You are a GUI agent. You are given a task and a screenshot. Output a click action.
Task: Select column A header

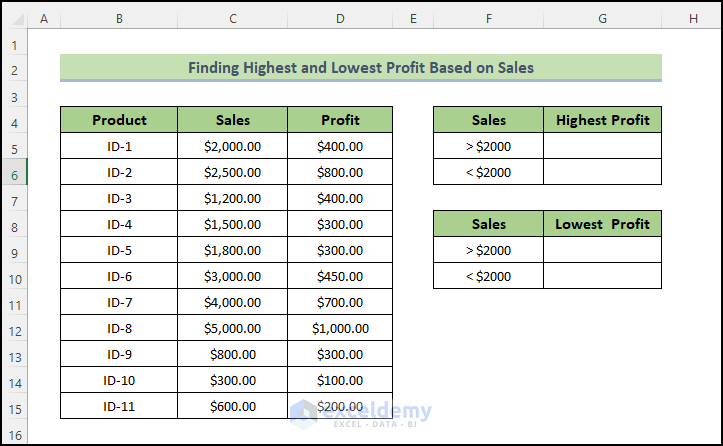pos(44,19)
